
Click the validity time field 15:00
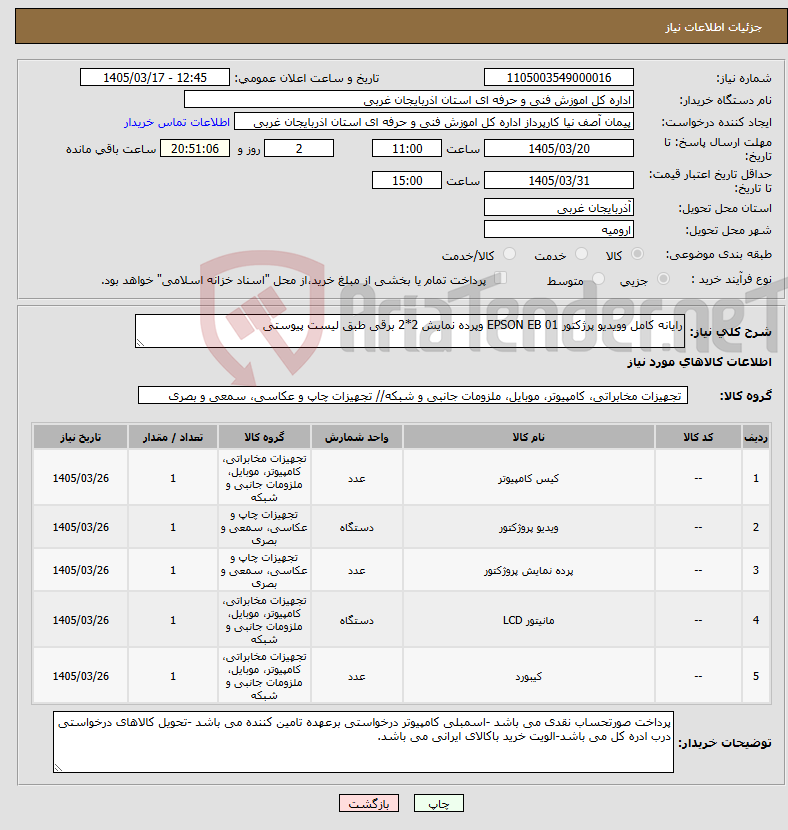click(x=406, y=181)
